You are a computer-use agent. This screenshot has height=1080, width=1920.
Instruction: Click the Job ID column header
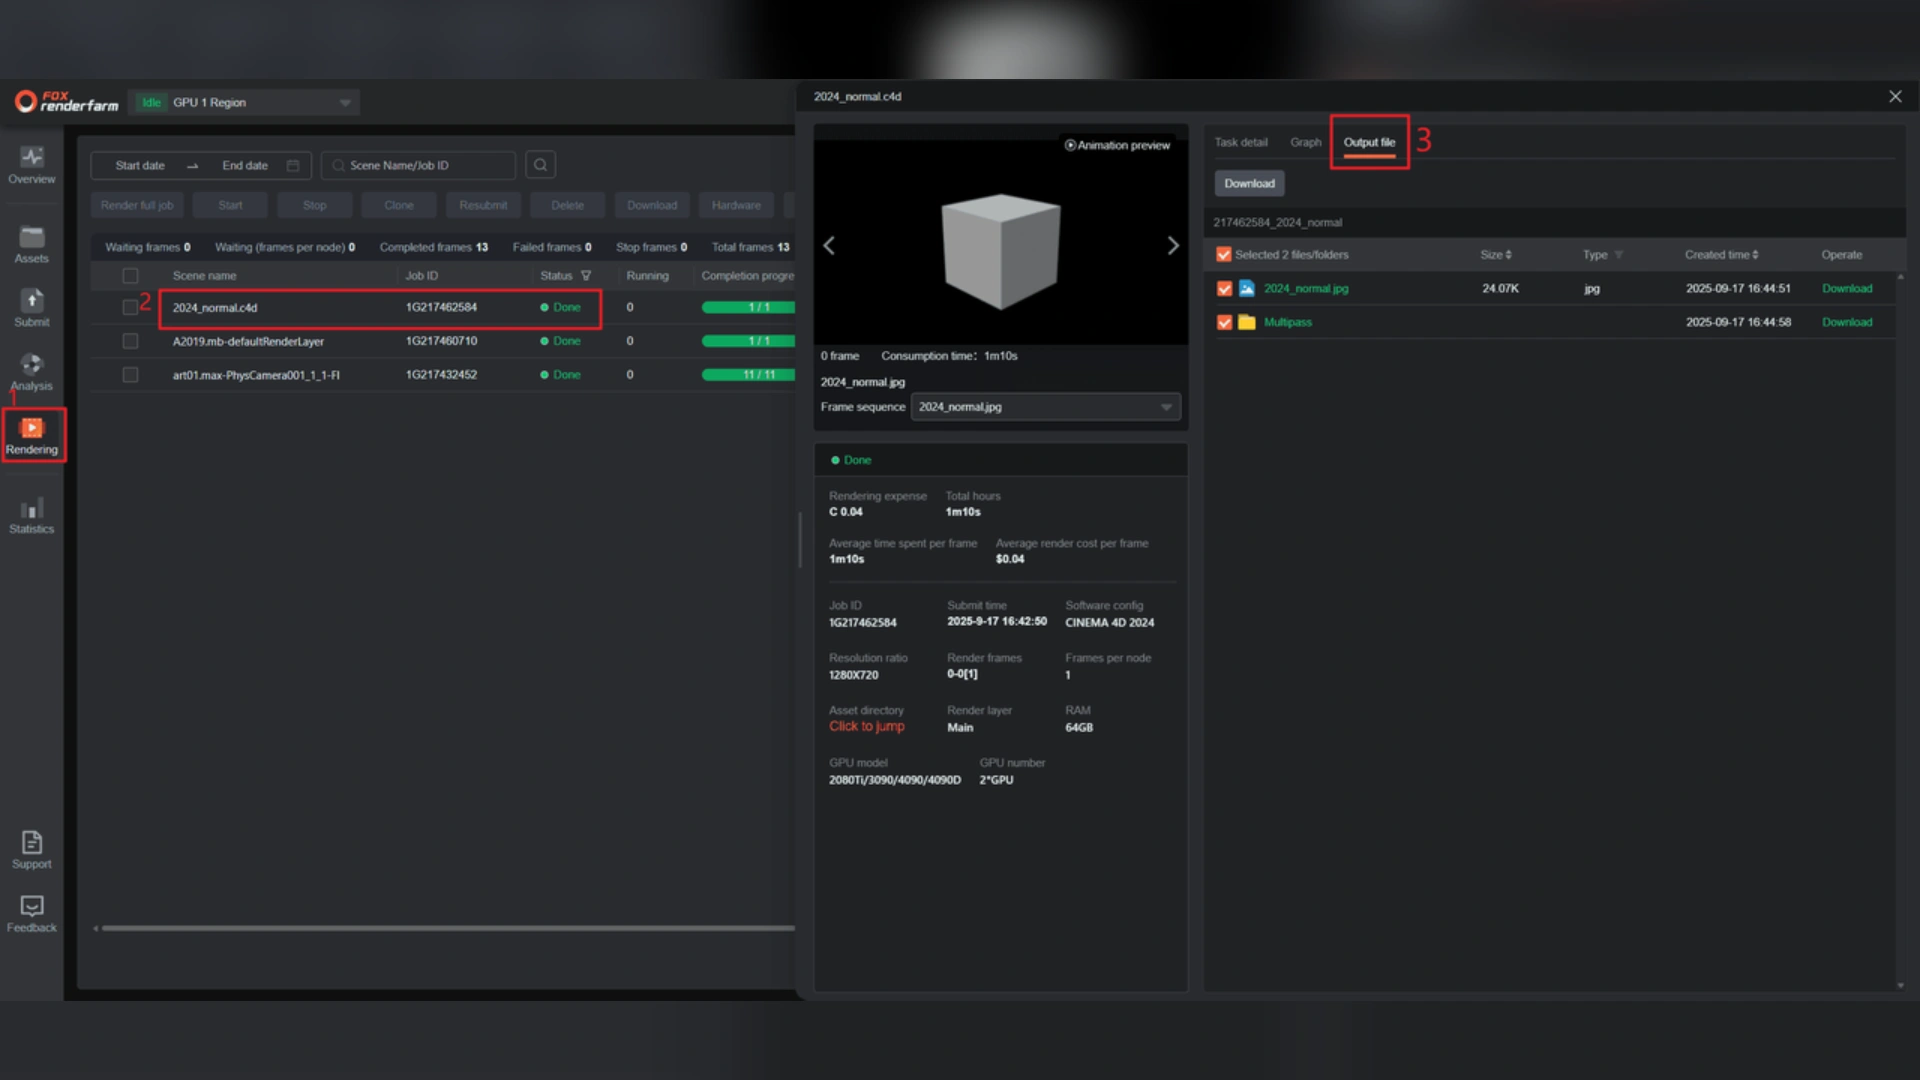click(x=421, y=276)
